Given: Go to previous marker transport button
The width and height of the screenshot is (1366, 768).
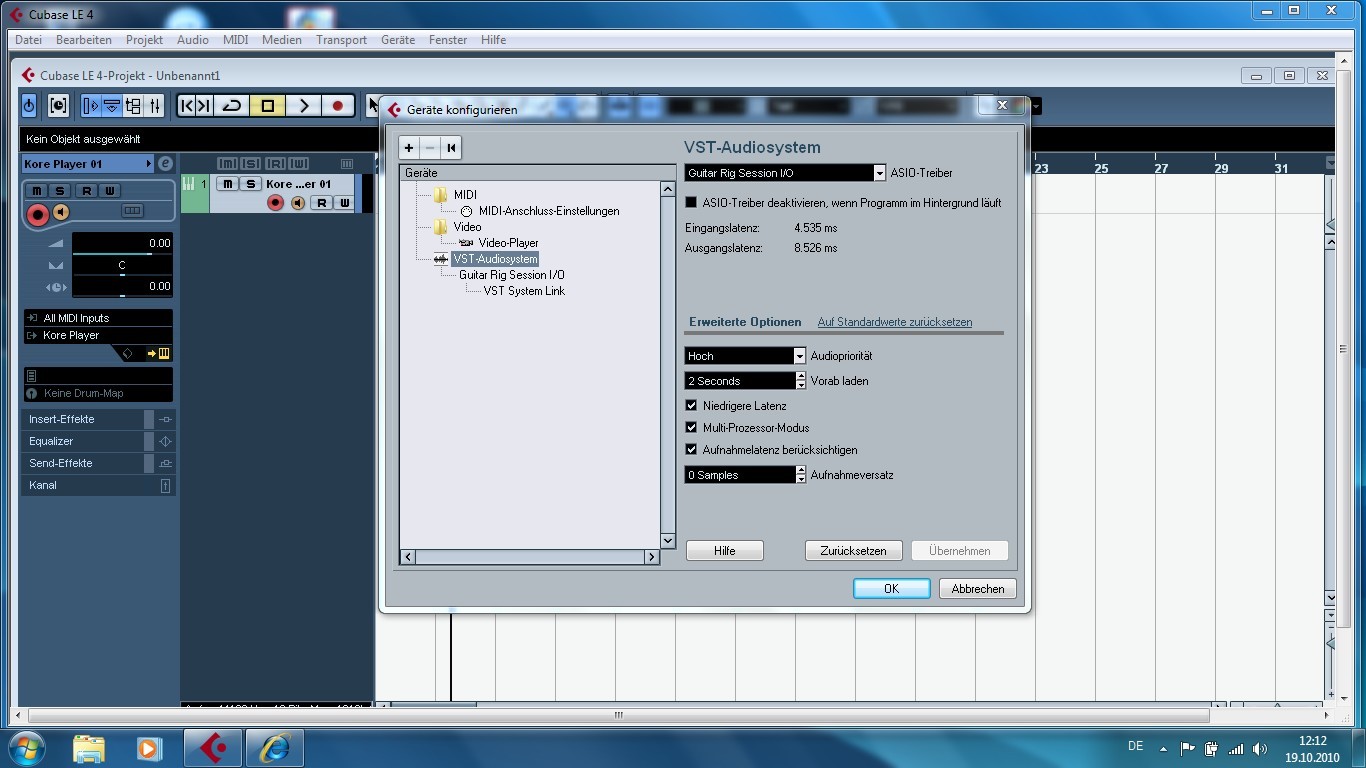Looking at the screenshot, I should pos(186,105).
